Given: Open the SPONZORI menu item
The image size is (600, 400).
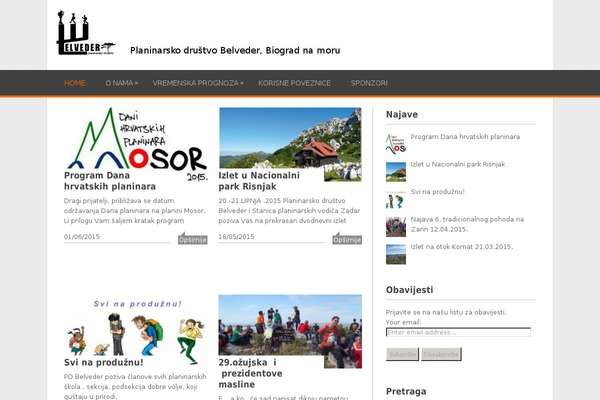Looking at the screenshot, I should [369, 83].
